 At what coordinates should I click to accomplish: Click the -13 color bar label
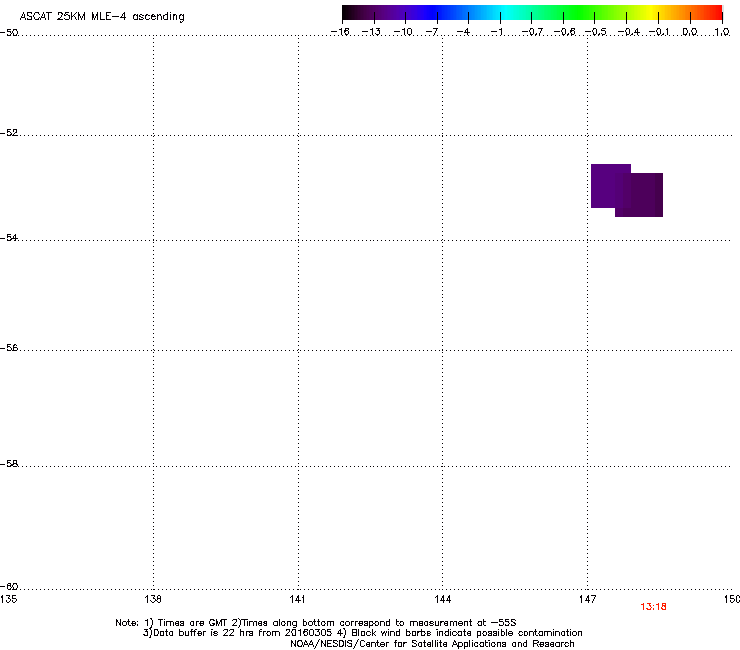tap(371, 32)
